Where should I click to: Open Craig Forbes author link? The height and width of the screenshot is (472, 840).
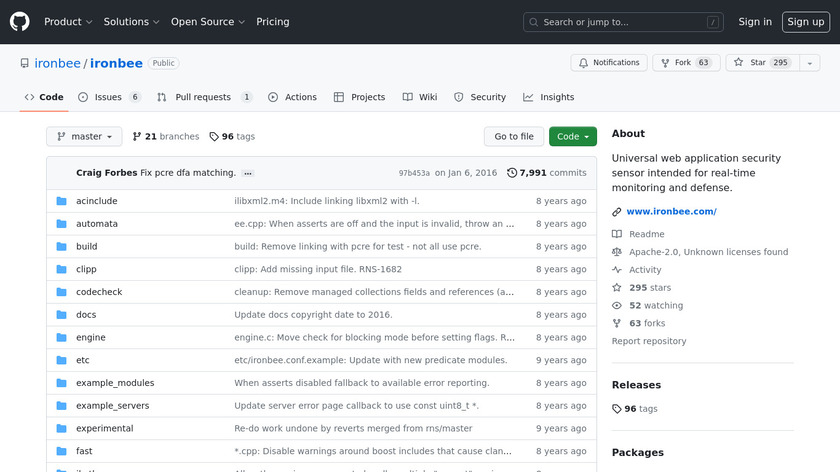107,173
